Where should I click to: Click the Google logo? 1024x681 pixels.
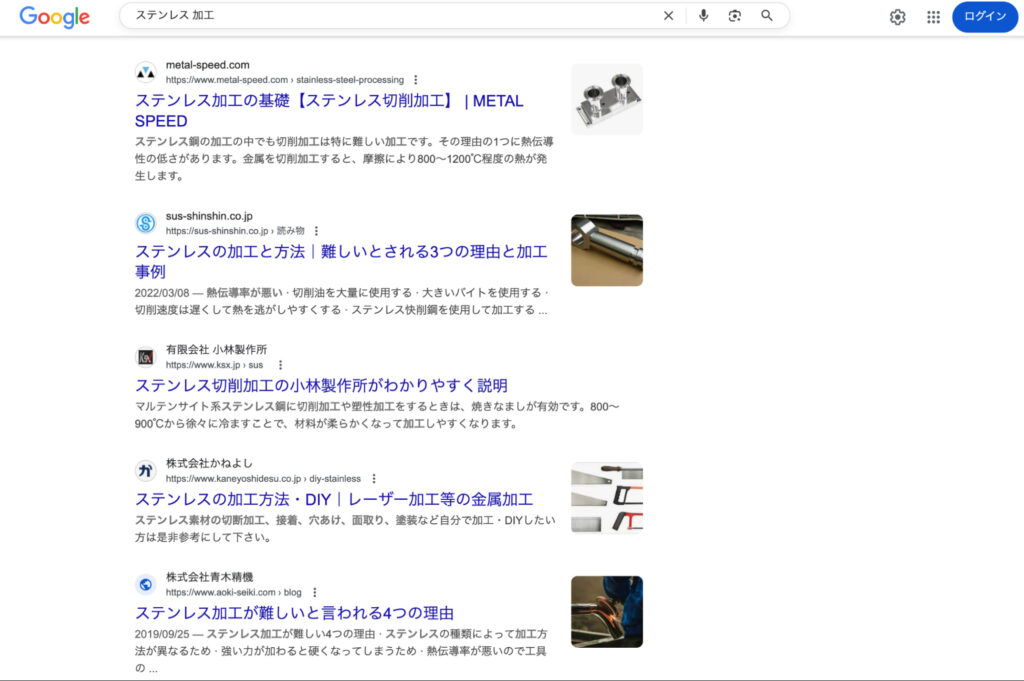pyautogui.click(x=54, y=17)
